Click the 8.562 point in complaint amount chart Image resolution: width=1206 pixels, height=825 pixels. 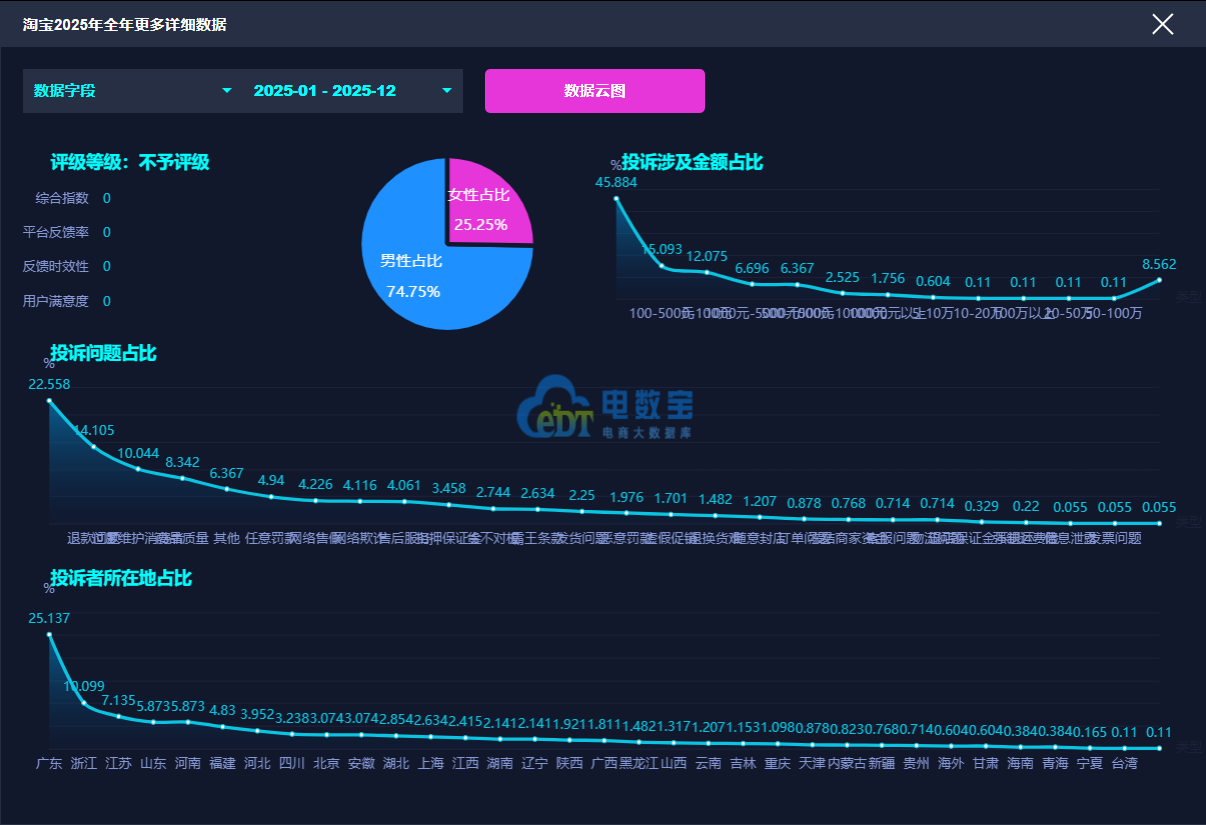pyautogui.click(x=1159, y=280)
